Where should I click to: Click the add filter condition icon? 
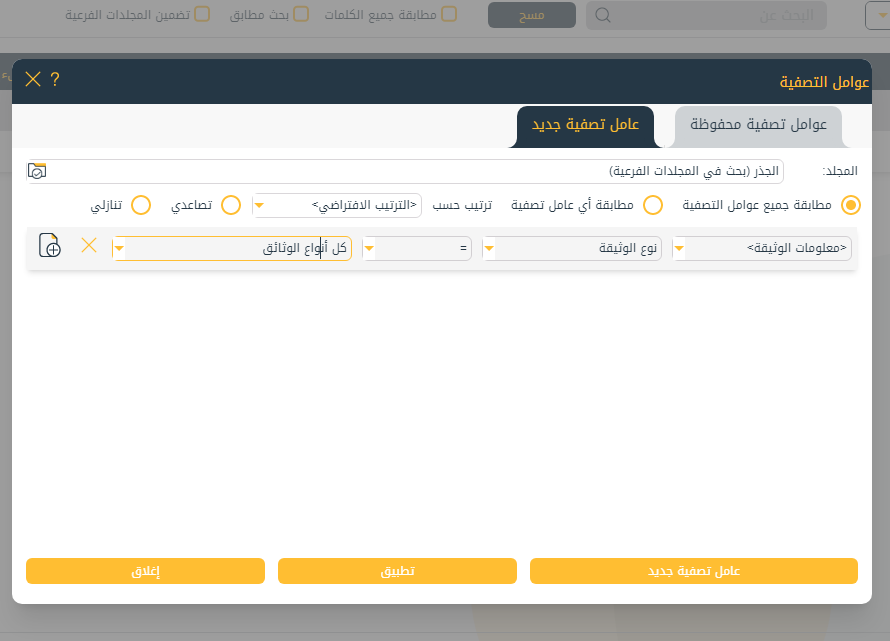click(x=50, y=246)
